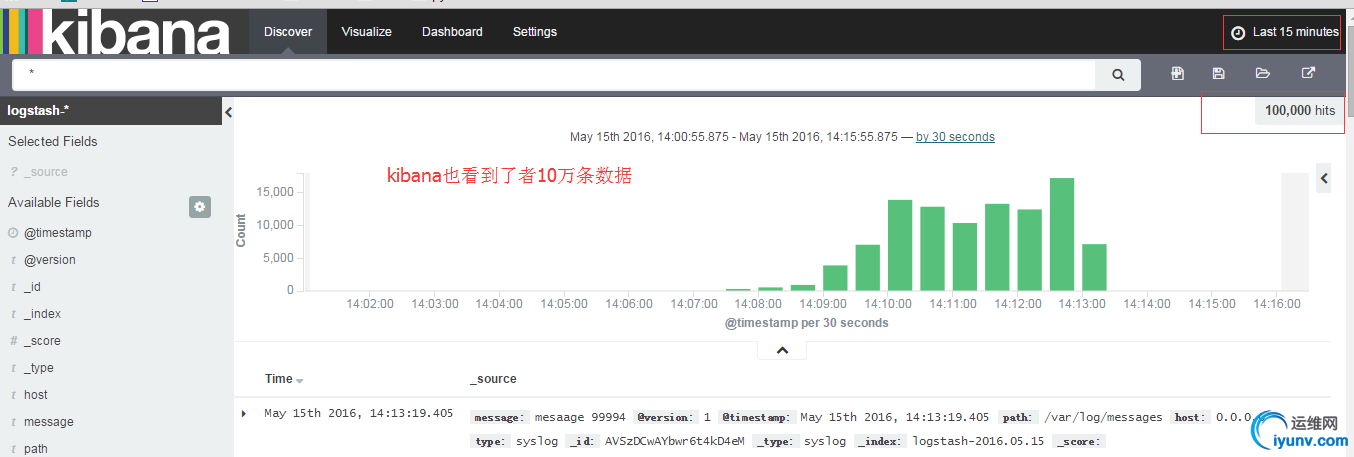The height and width of the screenshot is (457, 1354).
Task: Open the time picker clock icon
Action: click(1238, 32)
